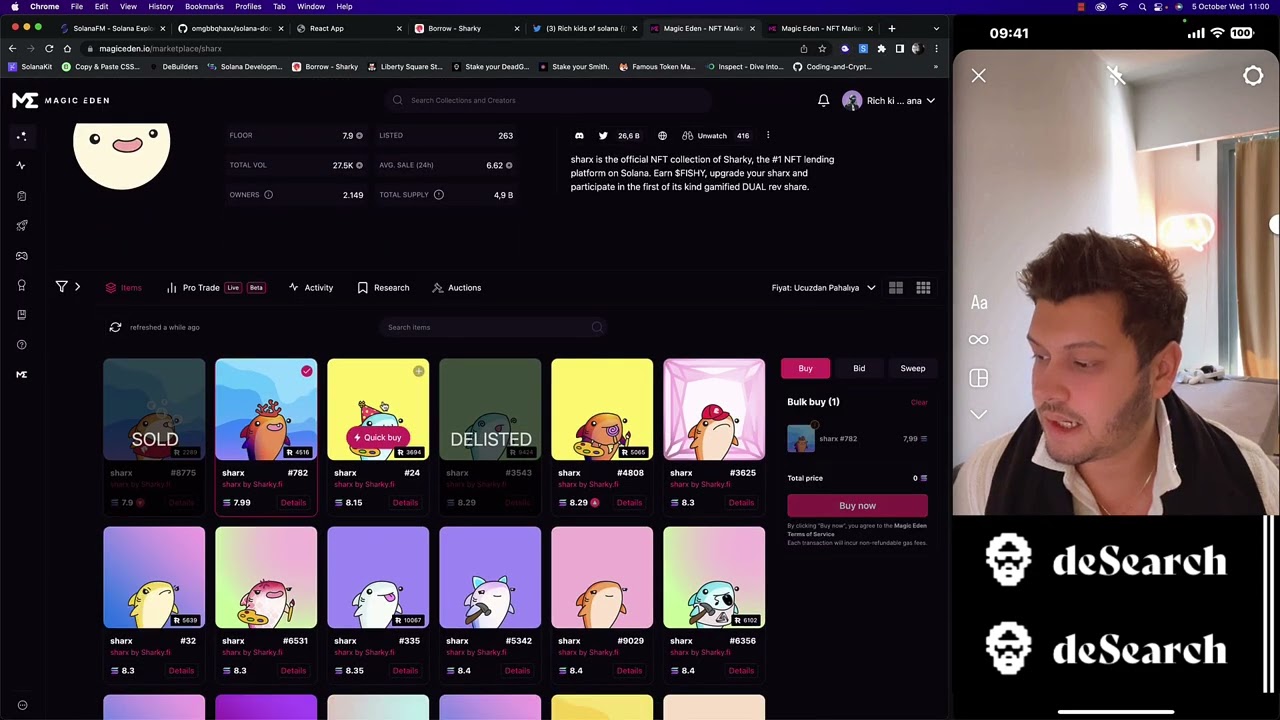Open the Auctions tab

click(456, 288)
